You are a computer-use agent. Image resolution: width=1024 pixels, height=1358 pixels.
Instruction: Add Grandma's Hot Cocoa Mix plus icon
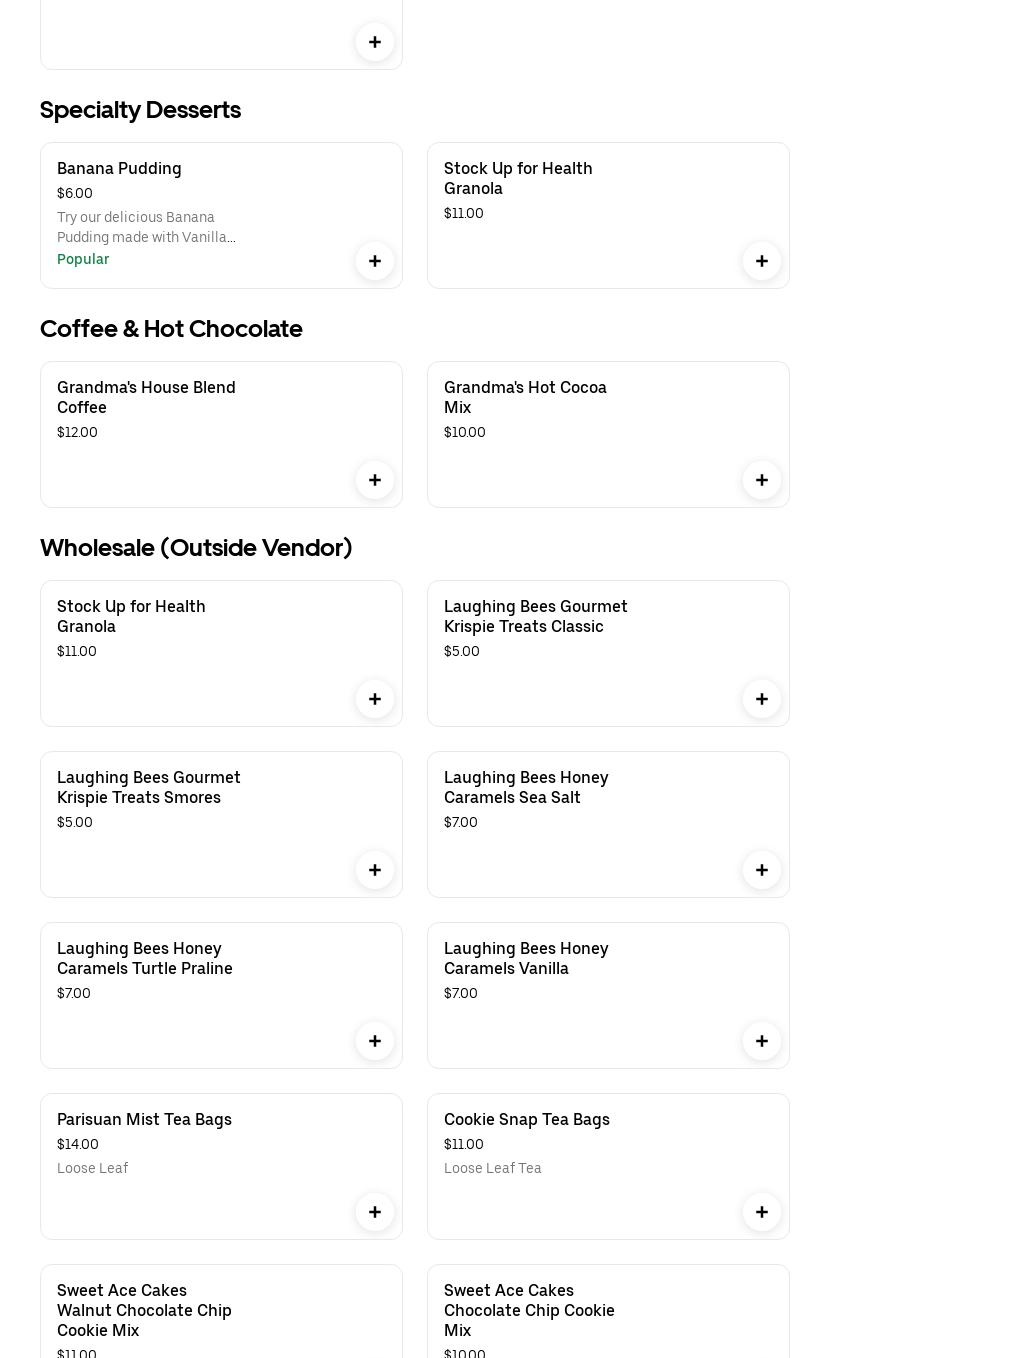762,480
